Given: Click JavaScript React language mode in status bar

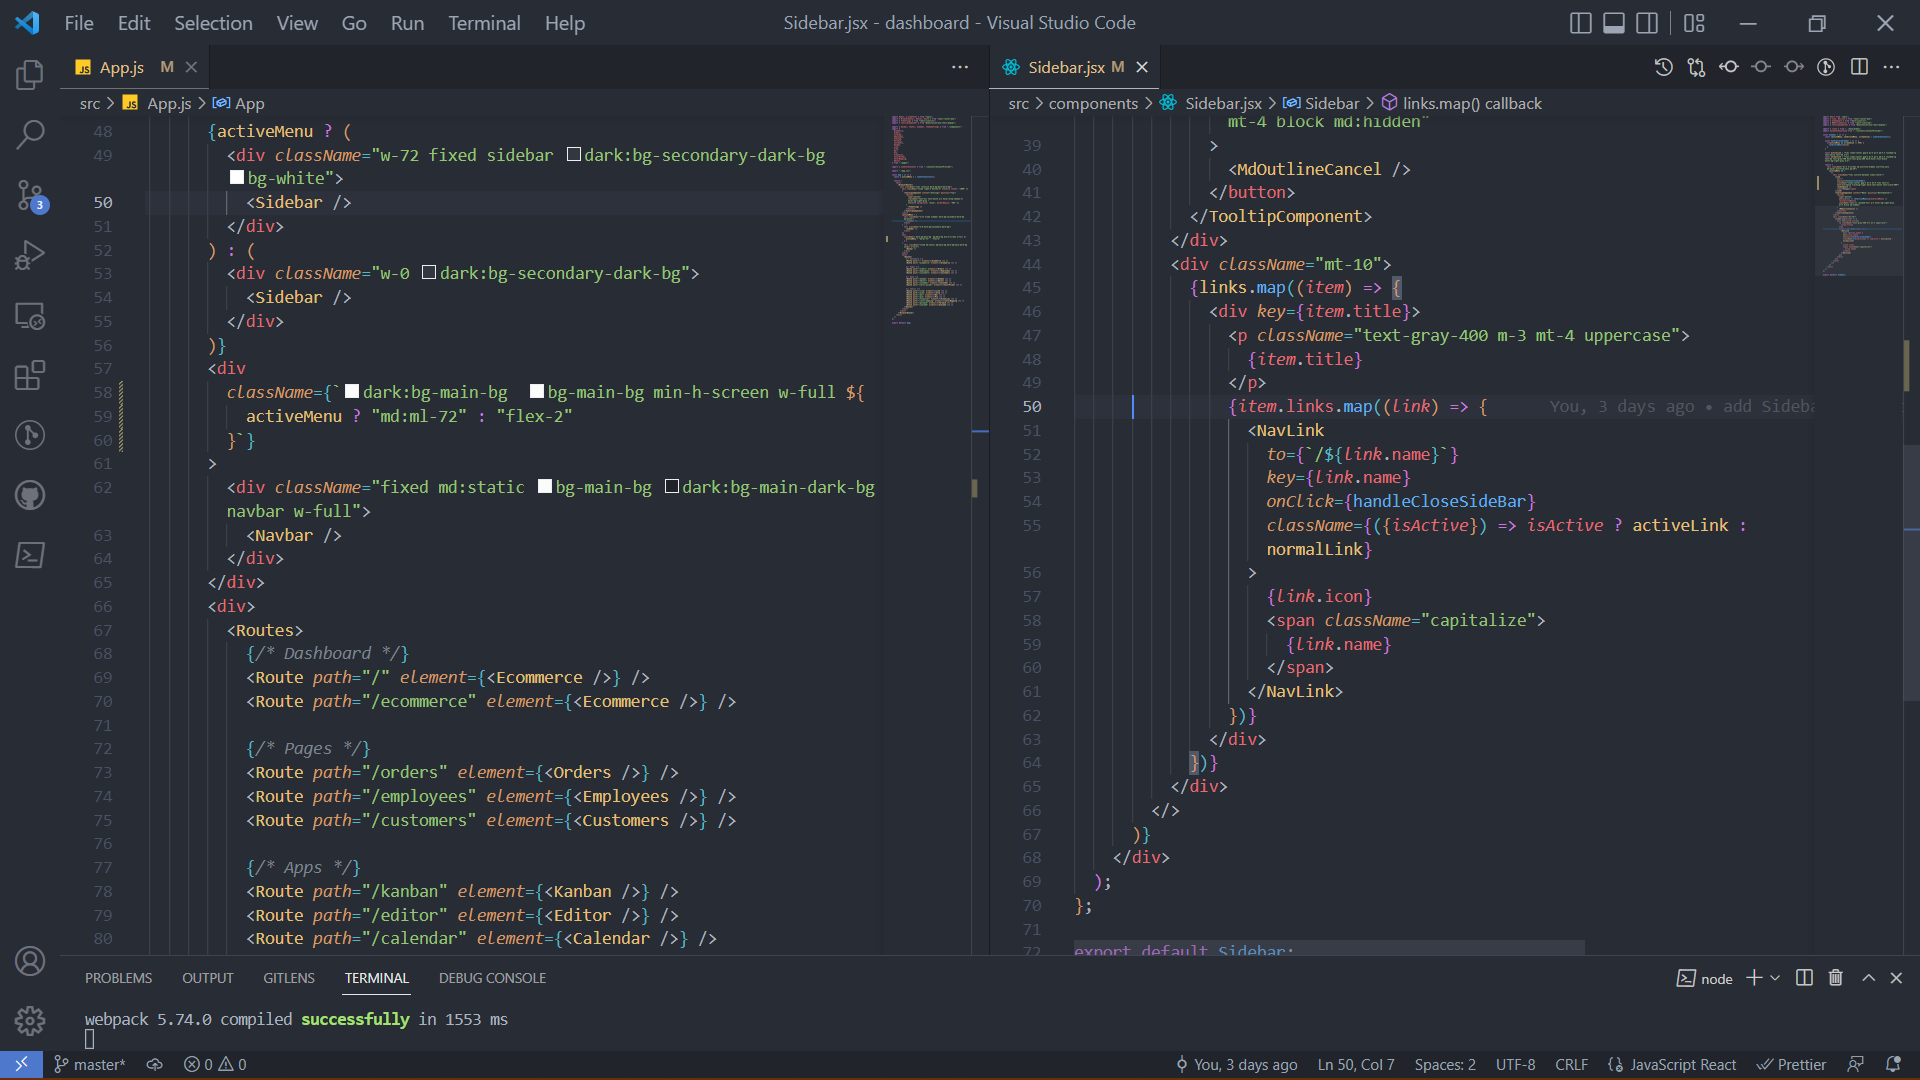Looking at the screenshot, I should [x=1682, y=1065].
